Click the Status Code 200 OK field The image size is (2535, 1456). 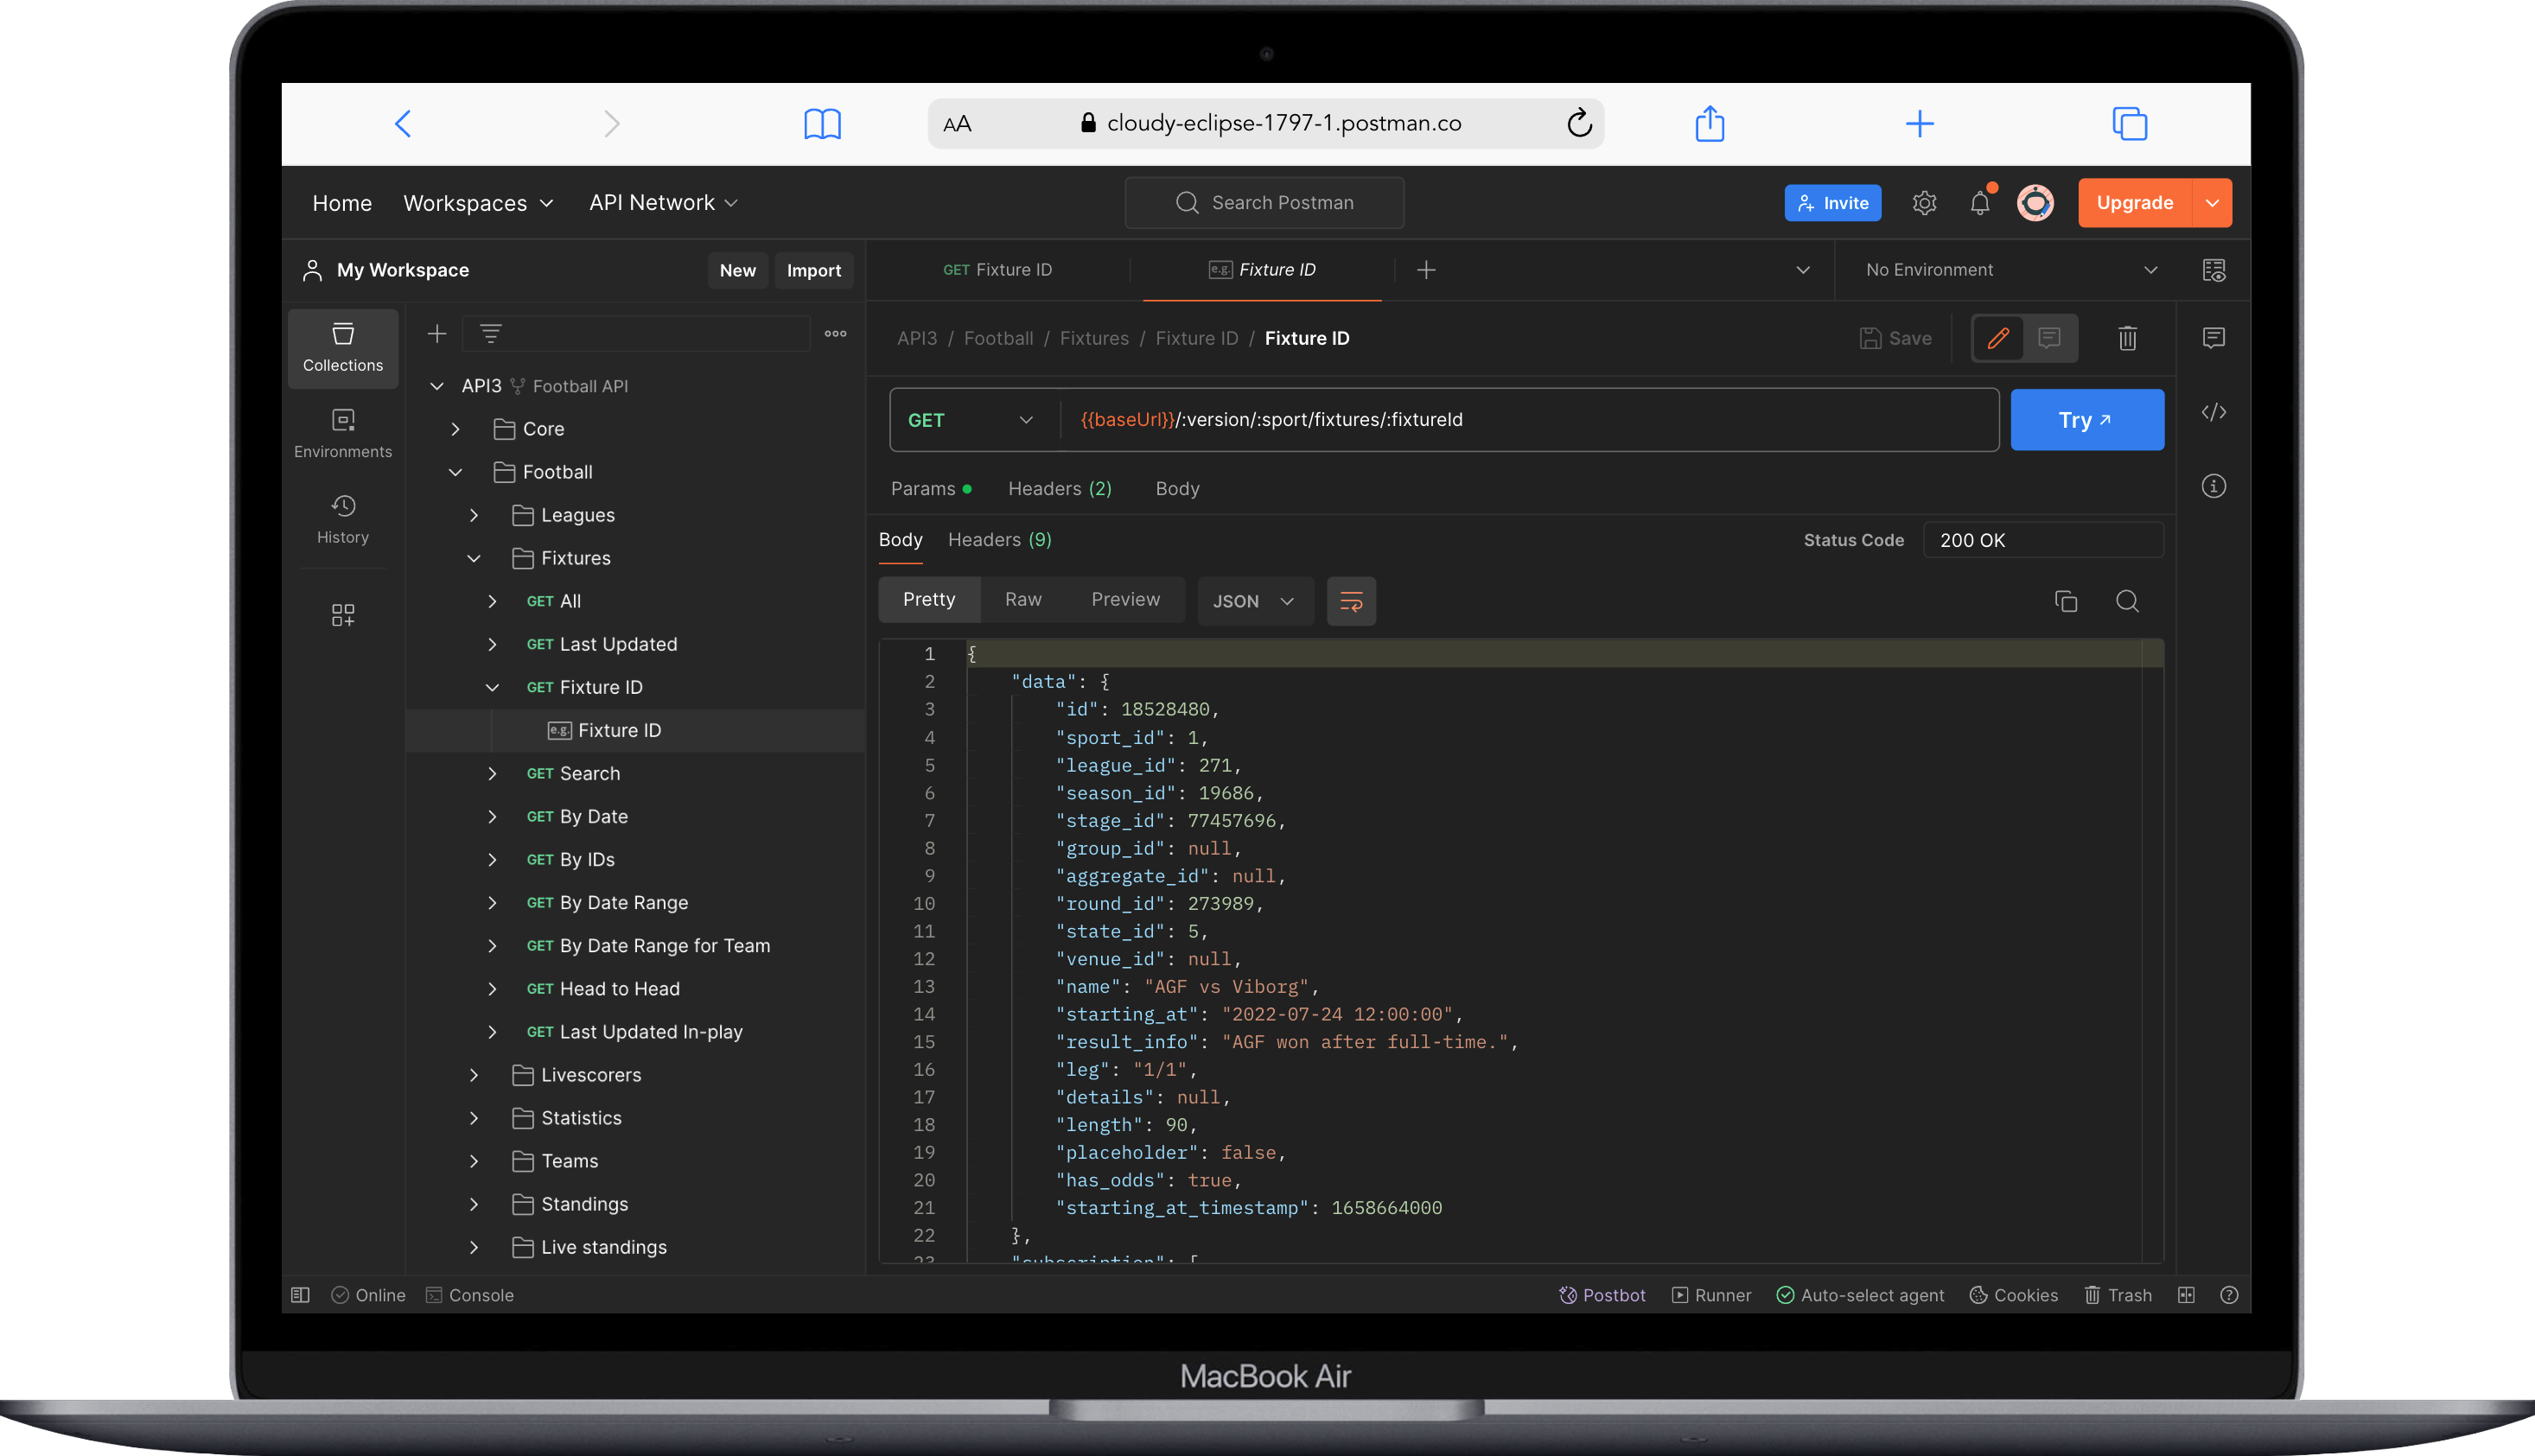2043,540
